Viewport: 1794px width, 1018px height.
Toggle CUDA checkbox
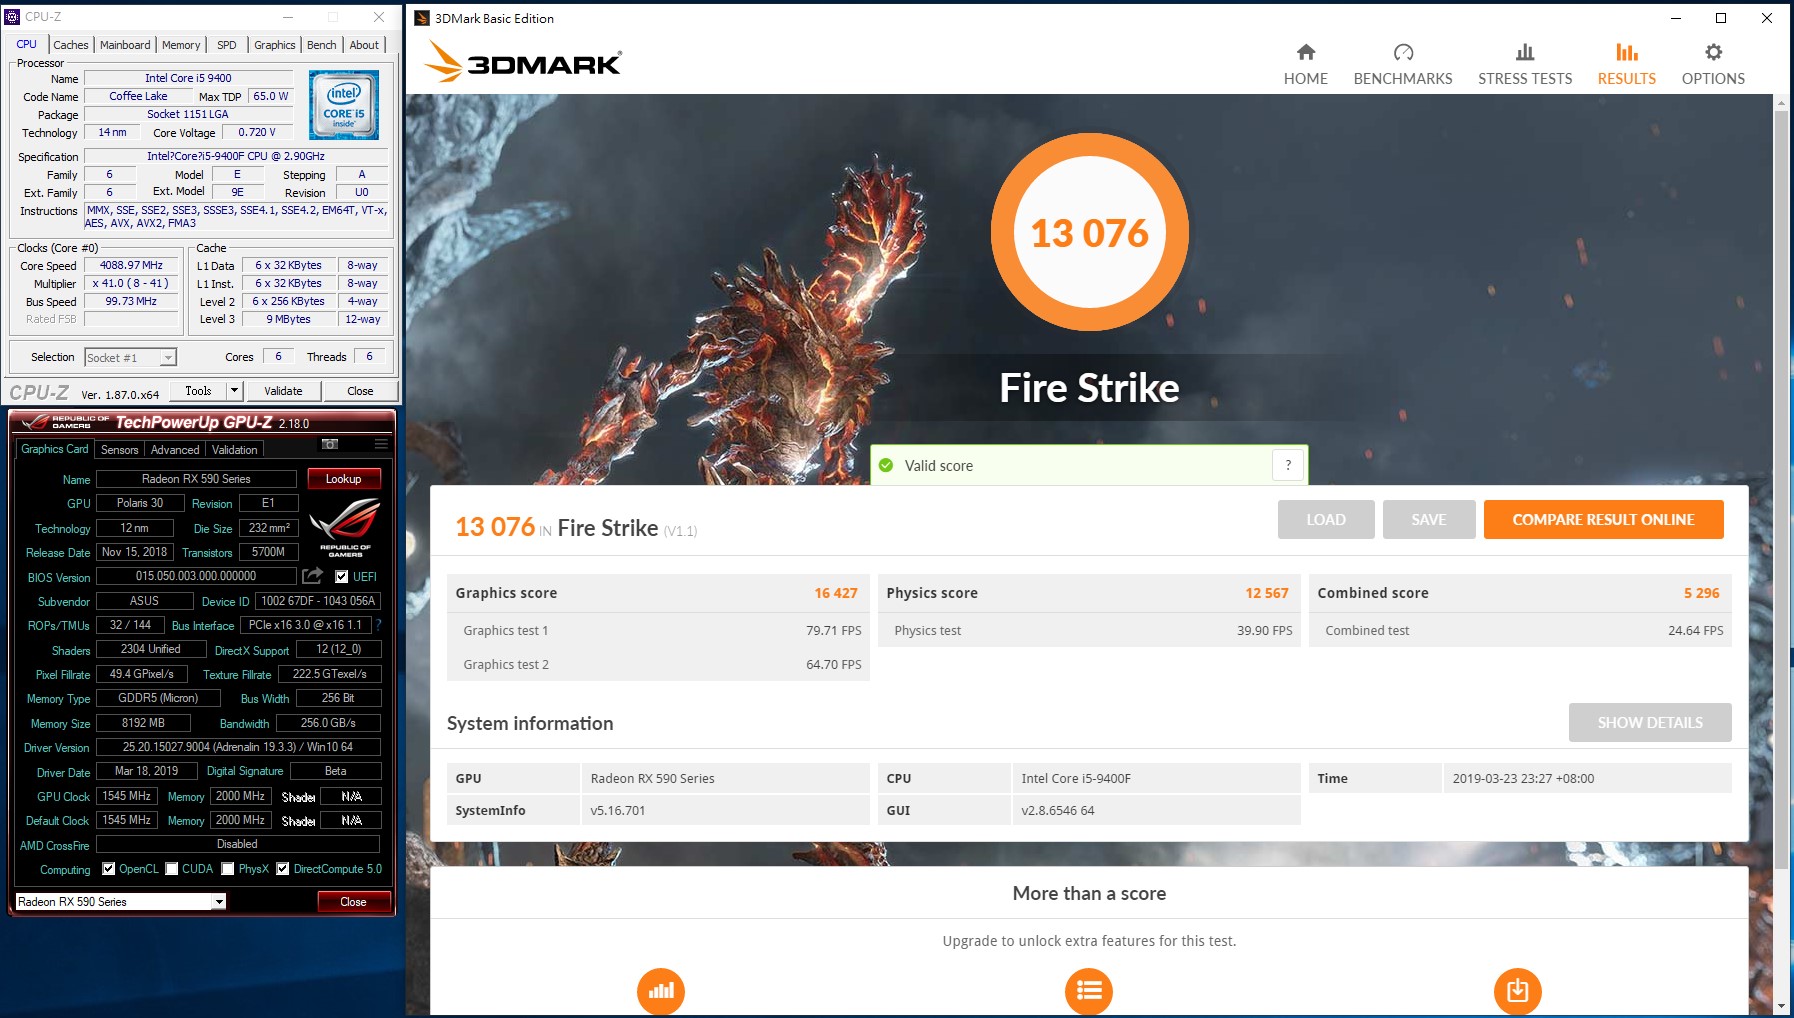tap(172, 869)
